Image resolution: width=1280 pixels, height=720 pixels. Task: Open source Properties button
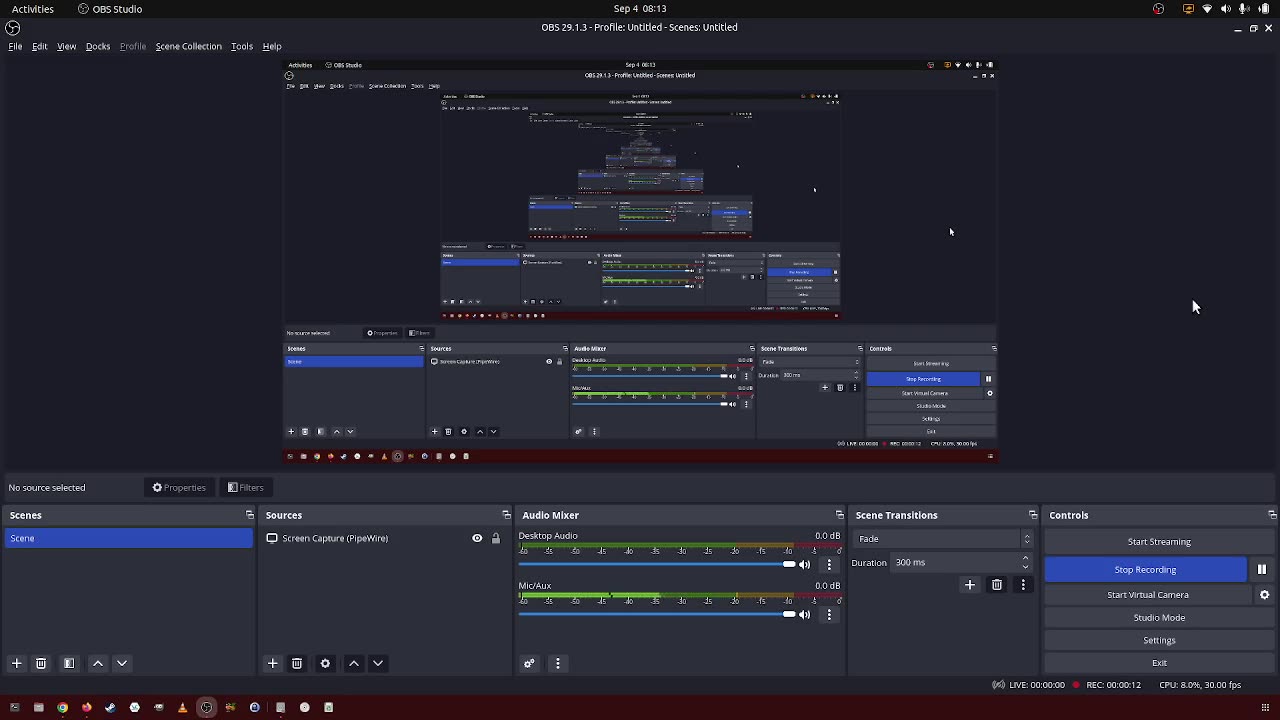[x=179, y=488]
